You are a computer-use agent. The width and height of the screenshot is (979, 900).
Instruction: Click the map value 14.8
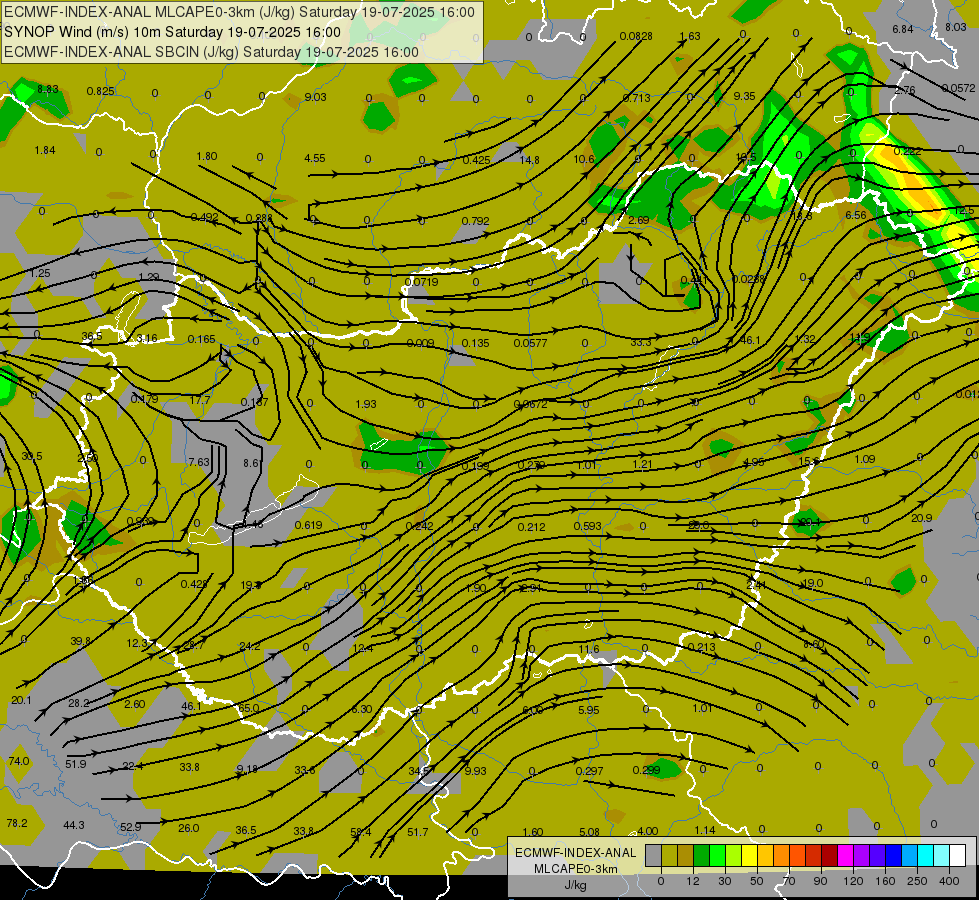pos(529,160)
